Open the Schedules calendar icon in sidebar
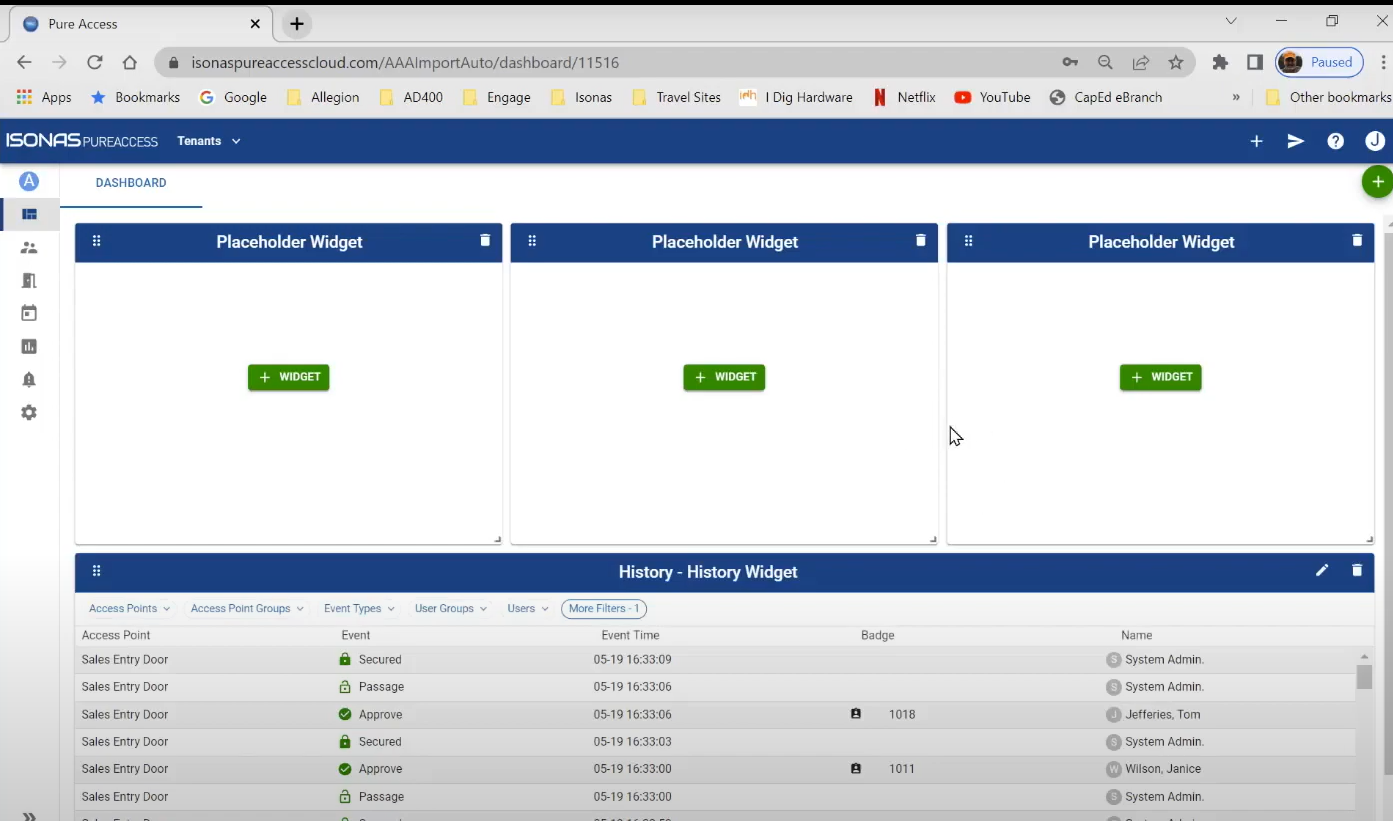This screenshot has height=821, width=1393. [x=29, y=313]
